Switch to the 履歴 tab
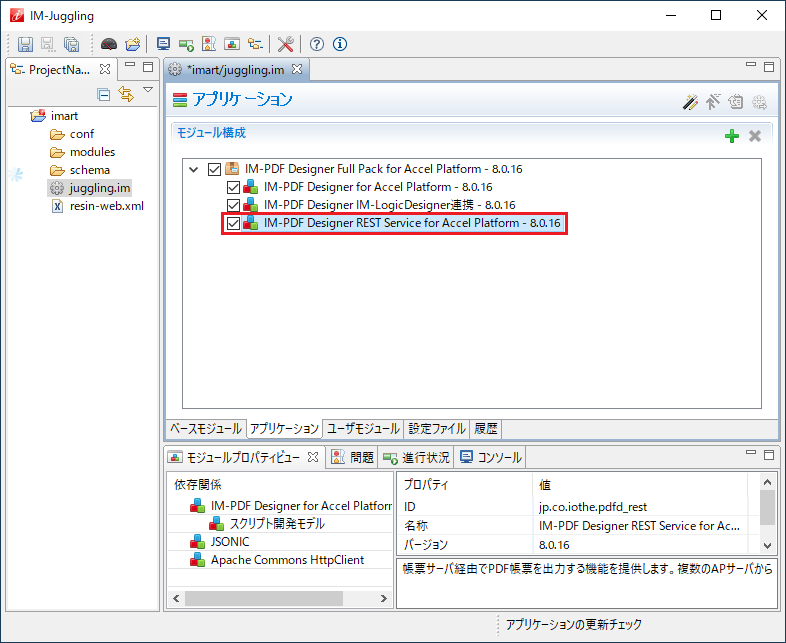The image size is (786, 643). tap(485, 429)
